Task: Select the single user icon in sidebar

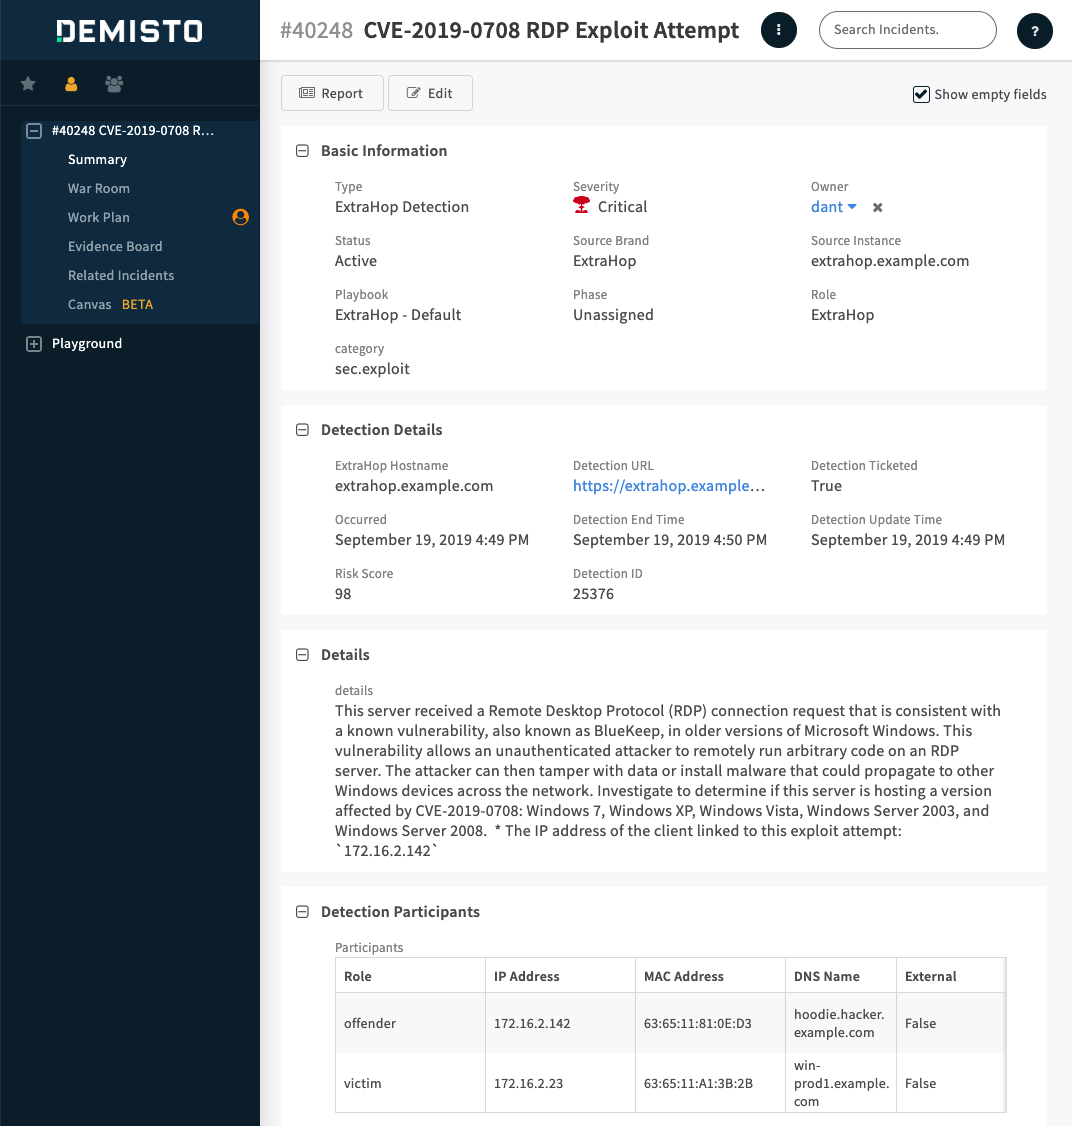Action: tap(71, 84)
